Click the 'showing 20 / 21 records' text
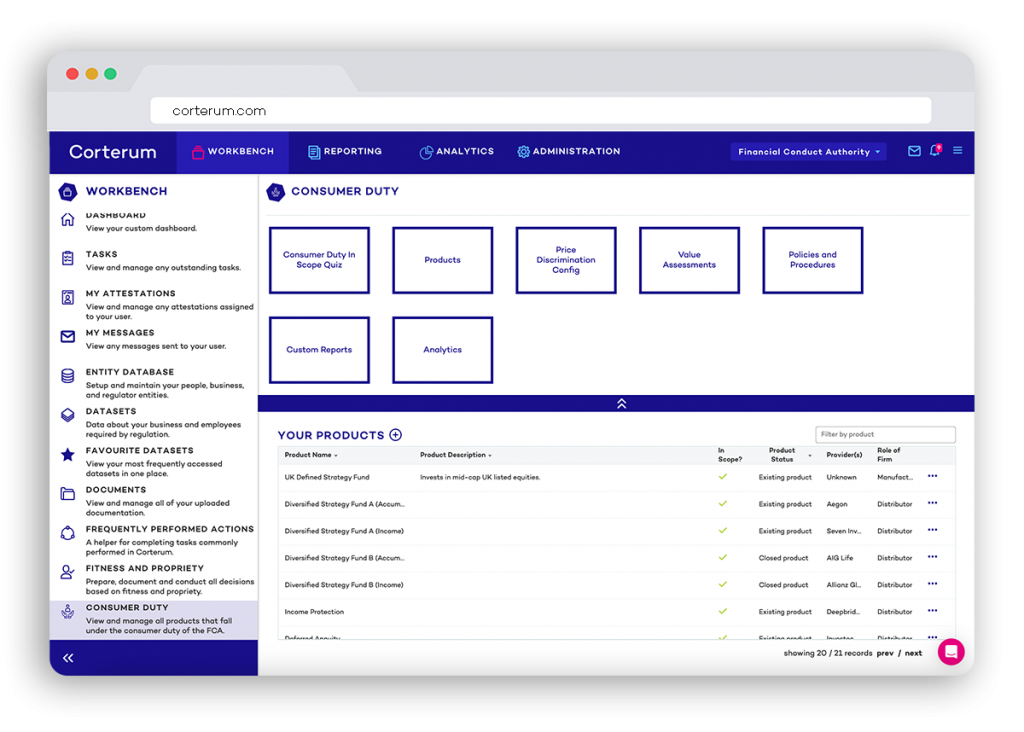This screenshot has height=732, width=1024. point(828,653)
